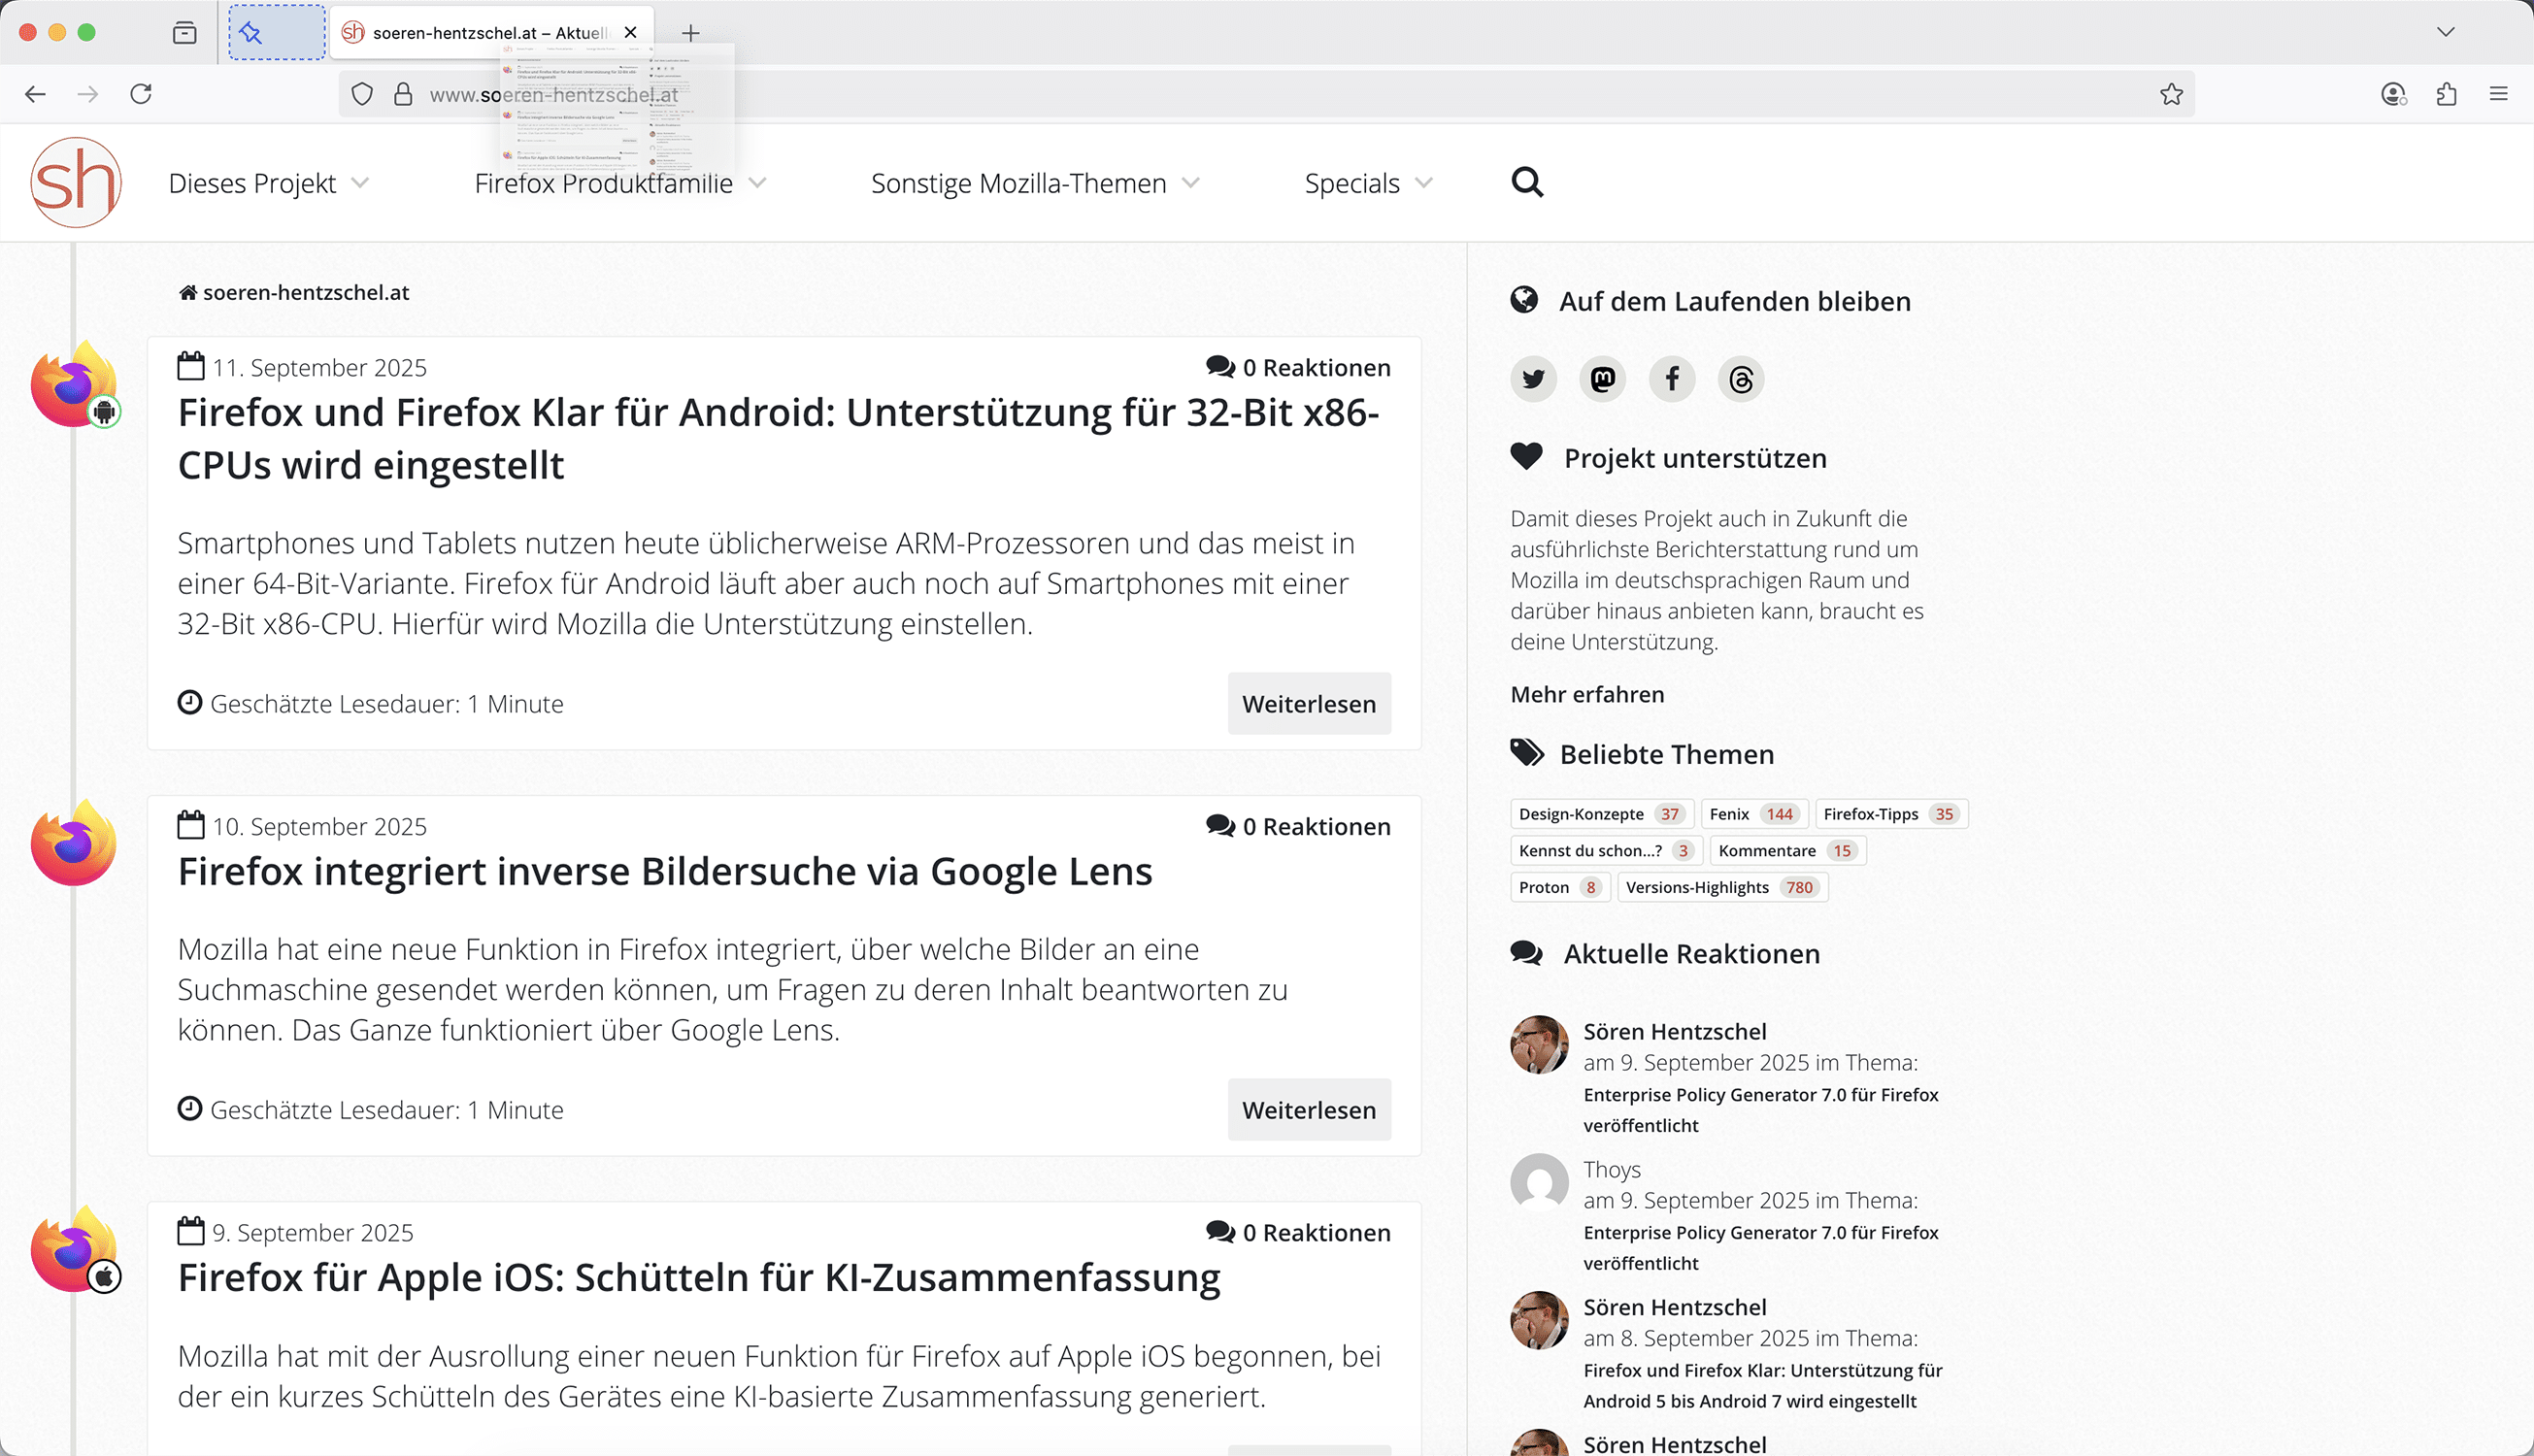This screenshot has width=2534, height=1456.
Task: Open the tracking protection shield icon
Action: tap(362, 94)
